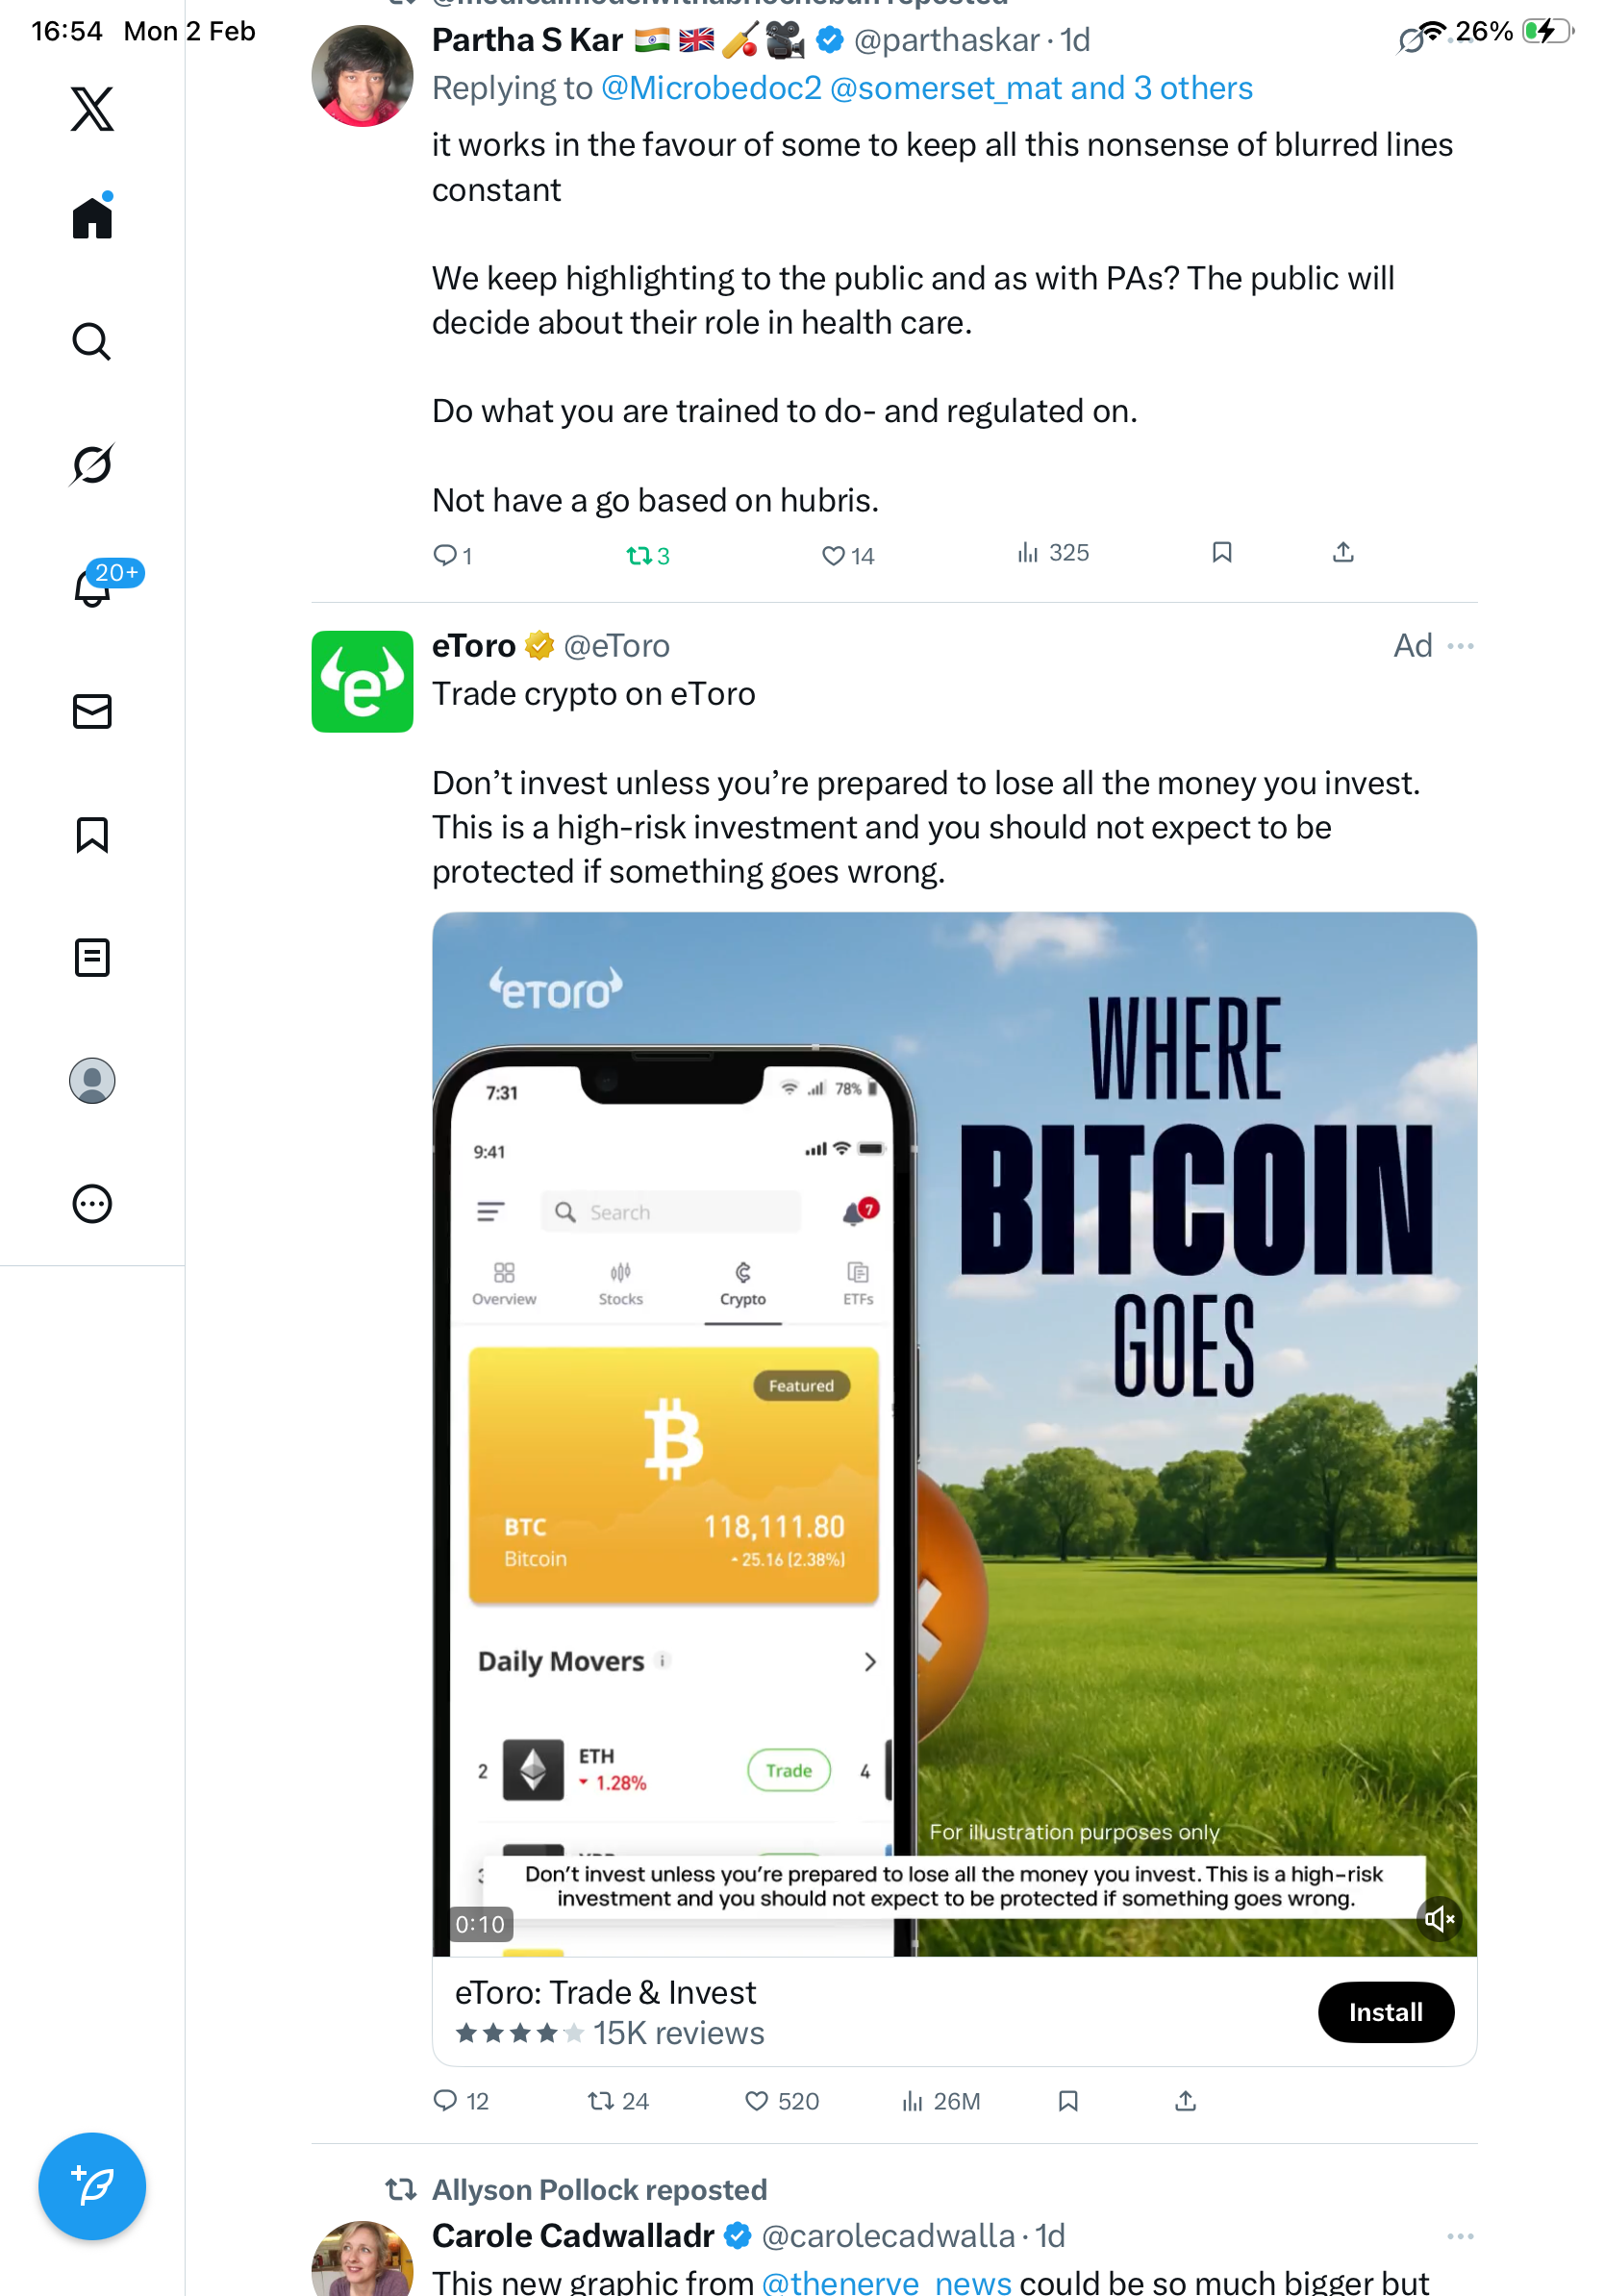The width and height of the screenshot is (1604, 2296).
Task: Undo the repost on Partha's tweet
Action: pos(647,555)
